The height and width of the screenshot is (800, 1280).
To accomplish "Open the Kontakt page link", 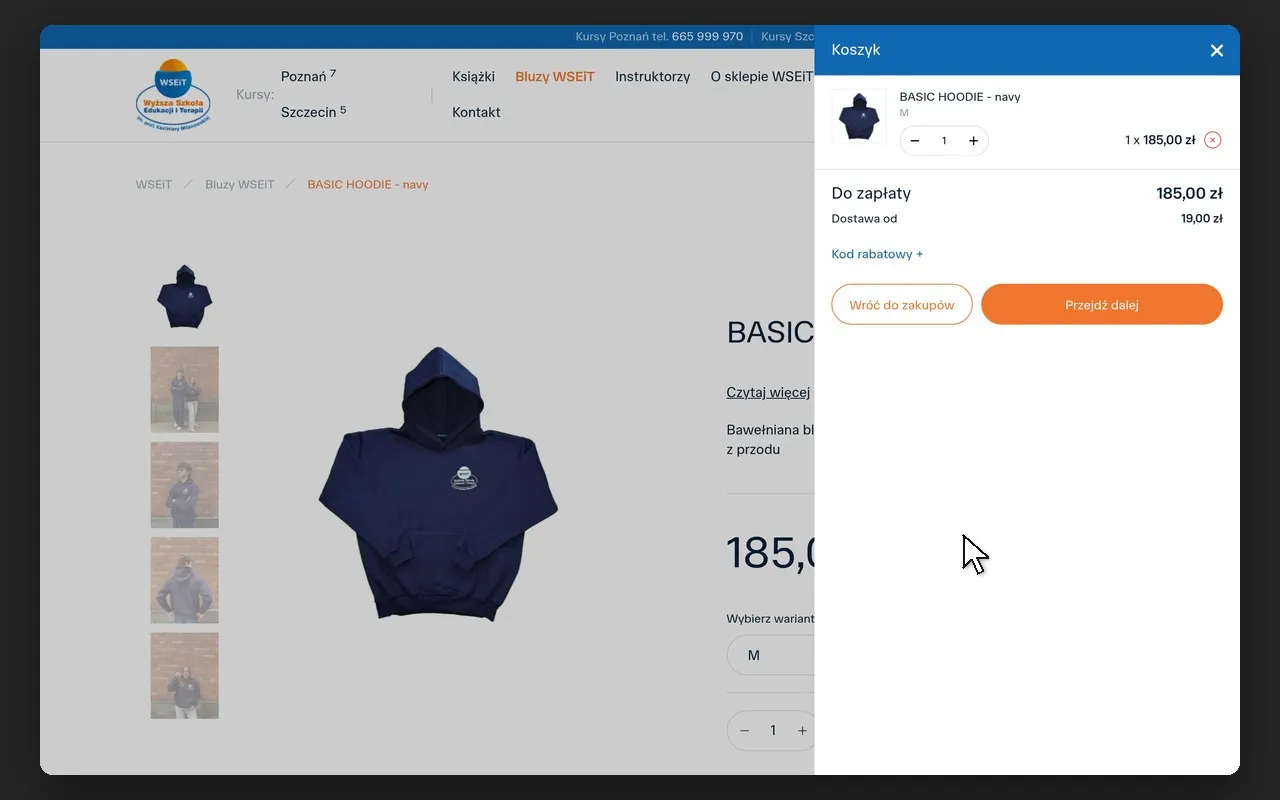I will (x=476, y=112).
